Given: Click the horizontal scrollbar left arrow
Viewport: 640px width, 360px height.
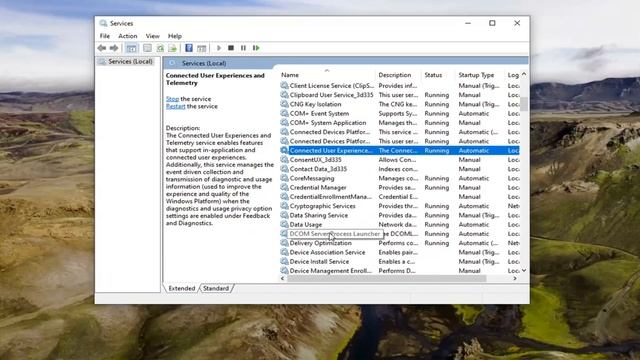Looking at the screenshot, I should (x=283, y=278).
